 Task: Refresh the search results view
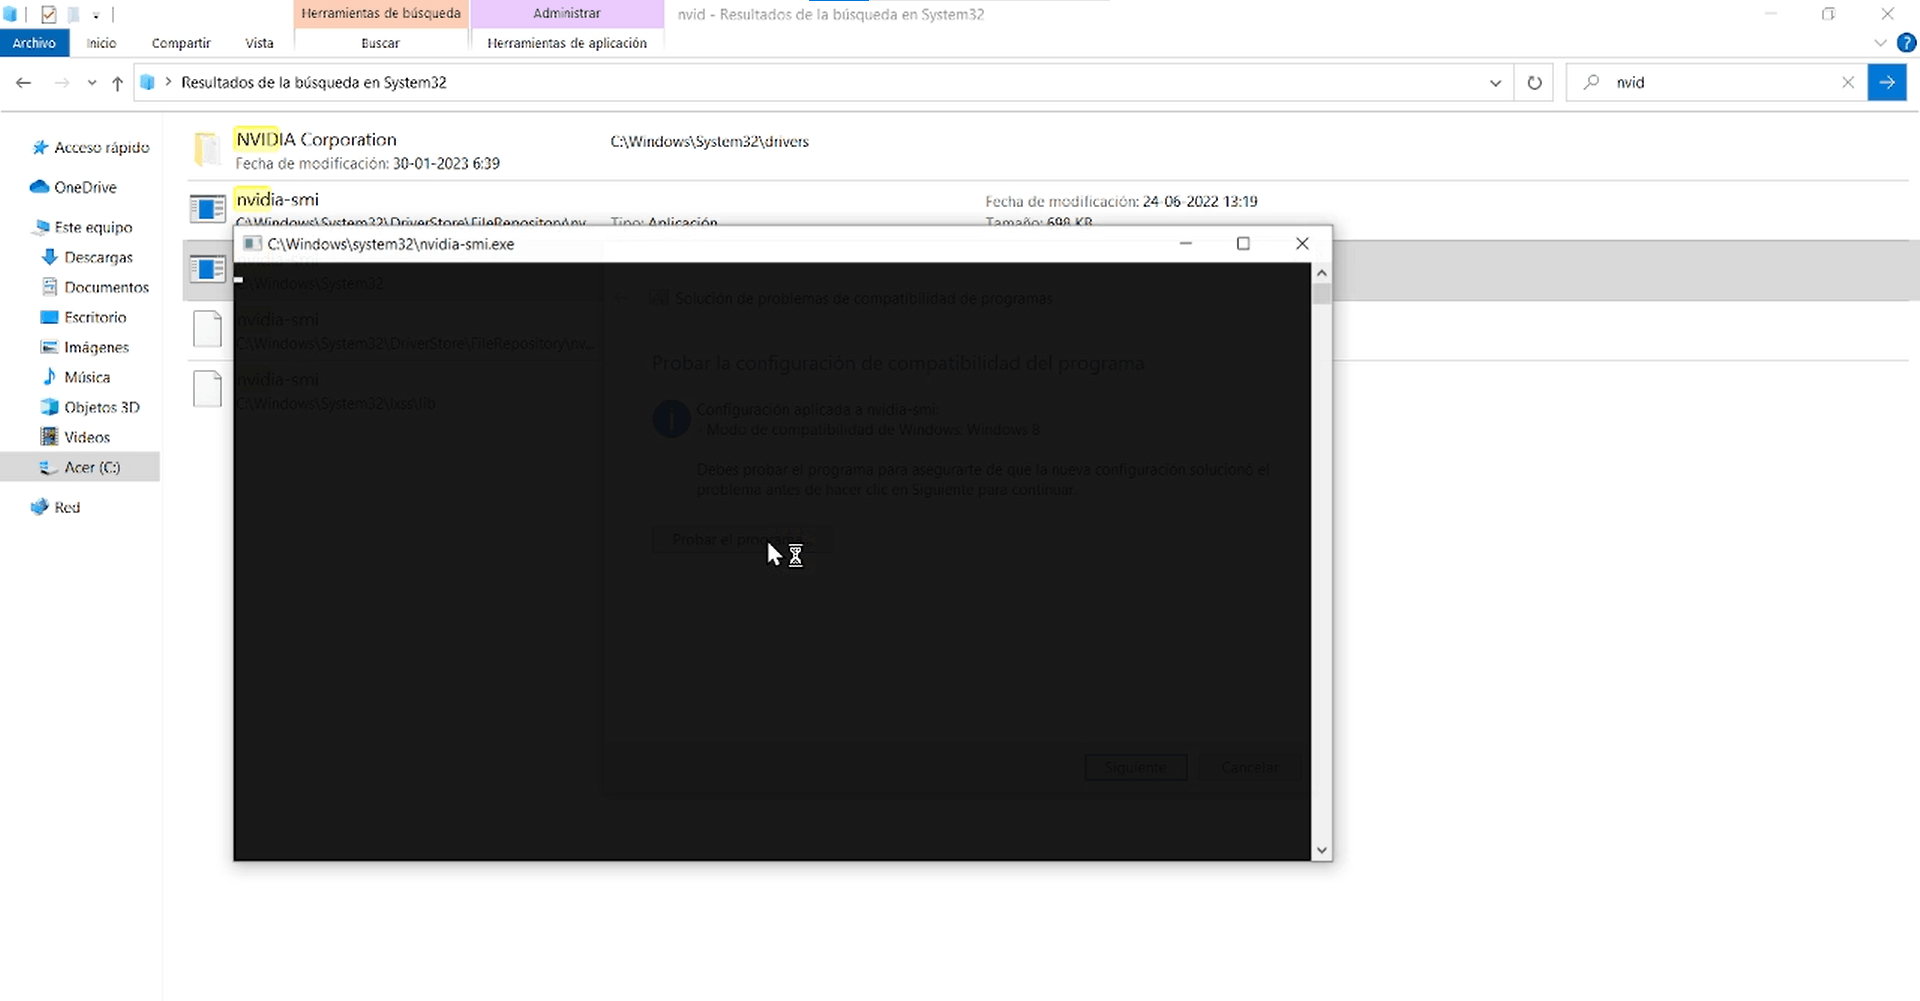[1534, 83]
